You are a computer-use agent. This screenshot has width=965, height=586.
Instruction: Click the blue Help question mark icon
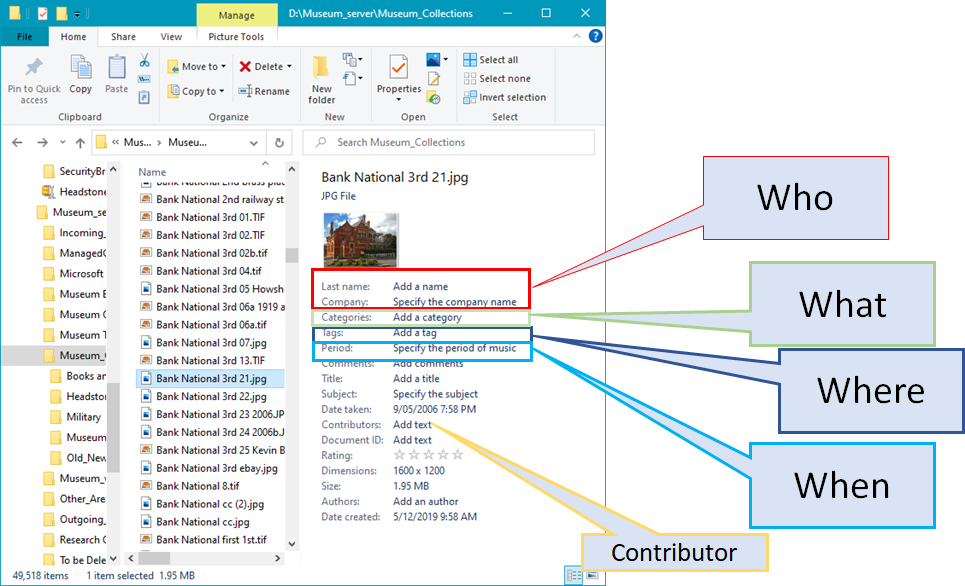click(x=595, y=36)
